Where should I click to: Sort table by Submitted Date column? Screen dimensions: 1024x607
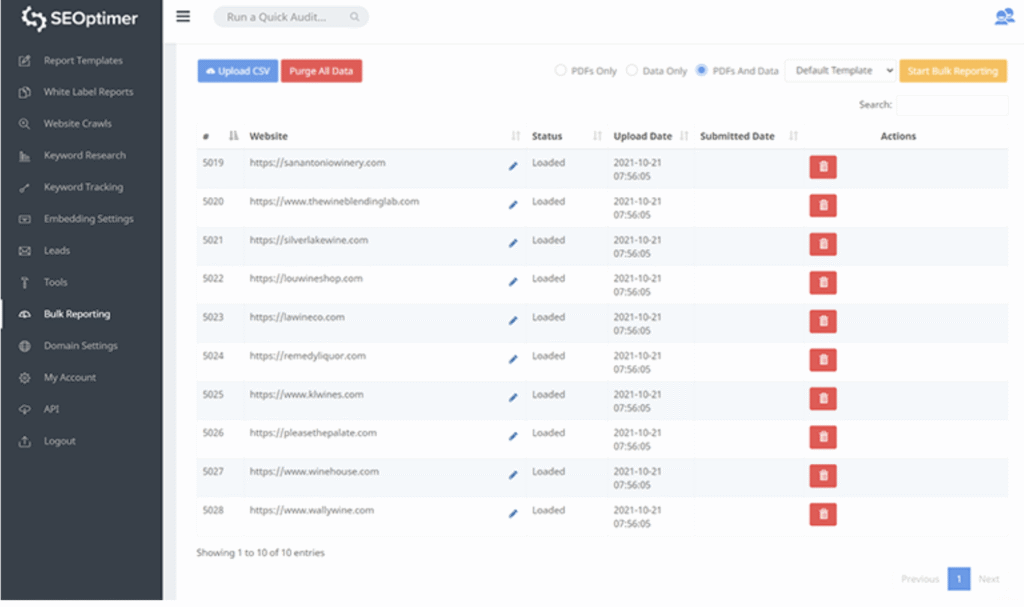click(x=748, y=136)
